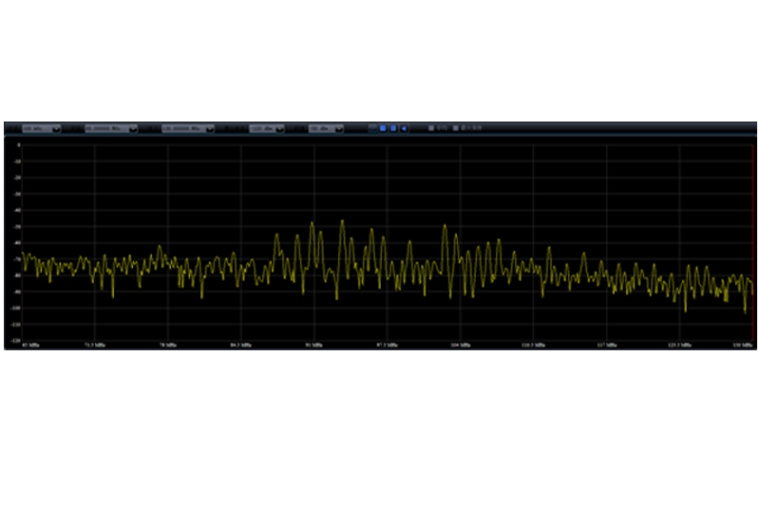This screenshot has width=760, height=506.
Task: Expand the -120 dBm level dropdown
Action: tap(267, 129)
